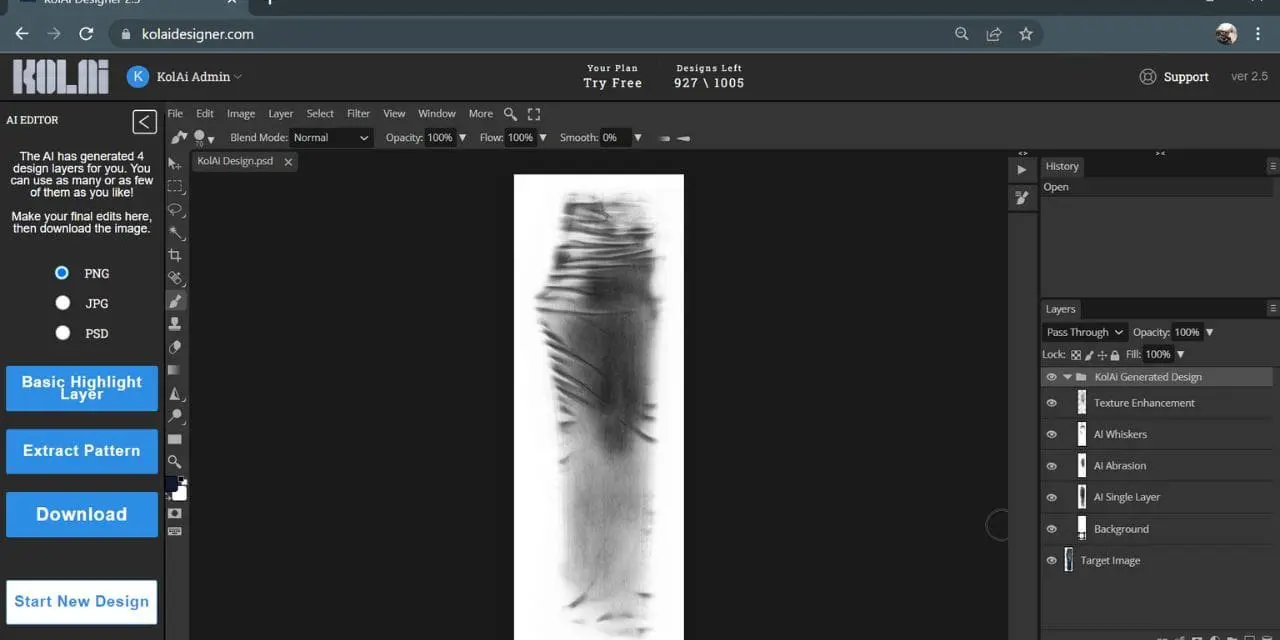This screenshot has width=1280, height=640.
Task: Select the Clone Stamp tool
Action: tap(175, 324)
